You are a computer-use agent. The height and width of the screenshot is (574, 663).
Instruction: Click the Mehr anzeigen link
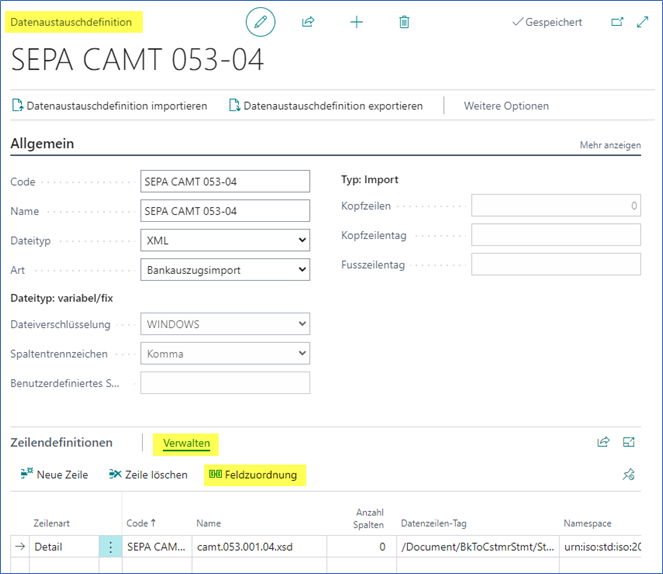[x=610, y=145]
